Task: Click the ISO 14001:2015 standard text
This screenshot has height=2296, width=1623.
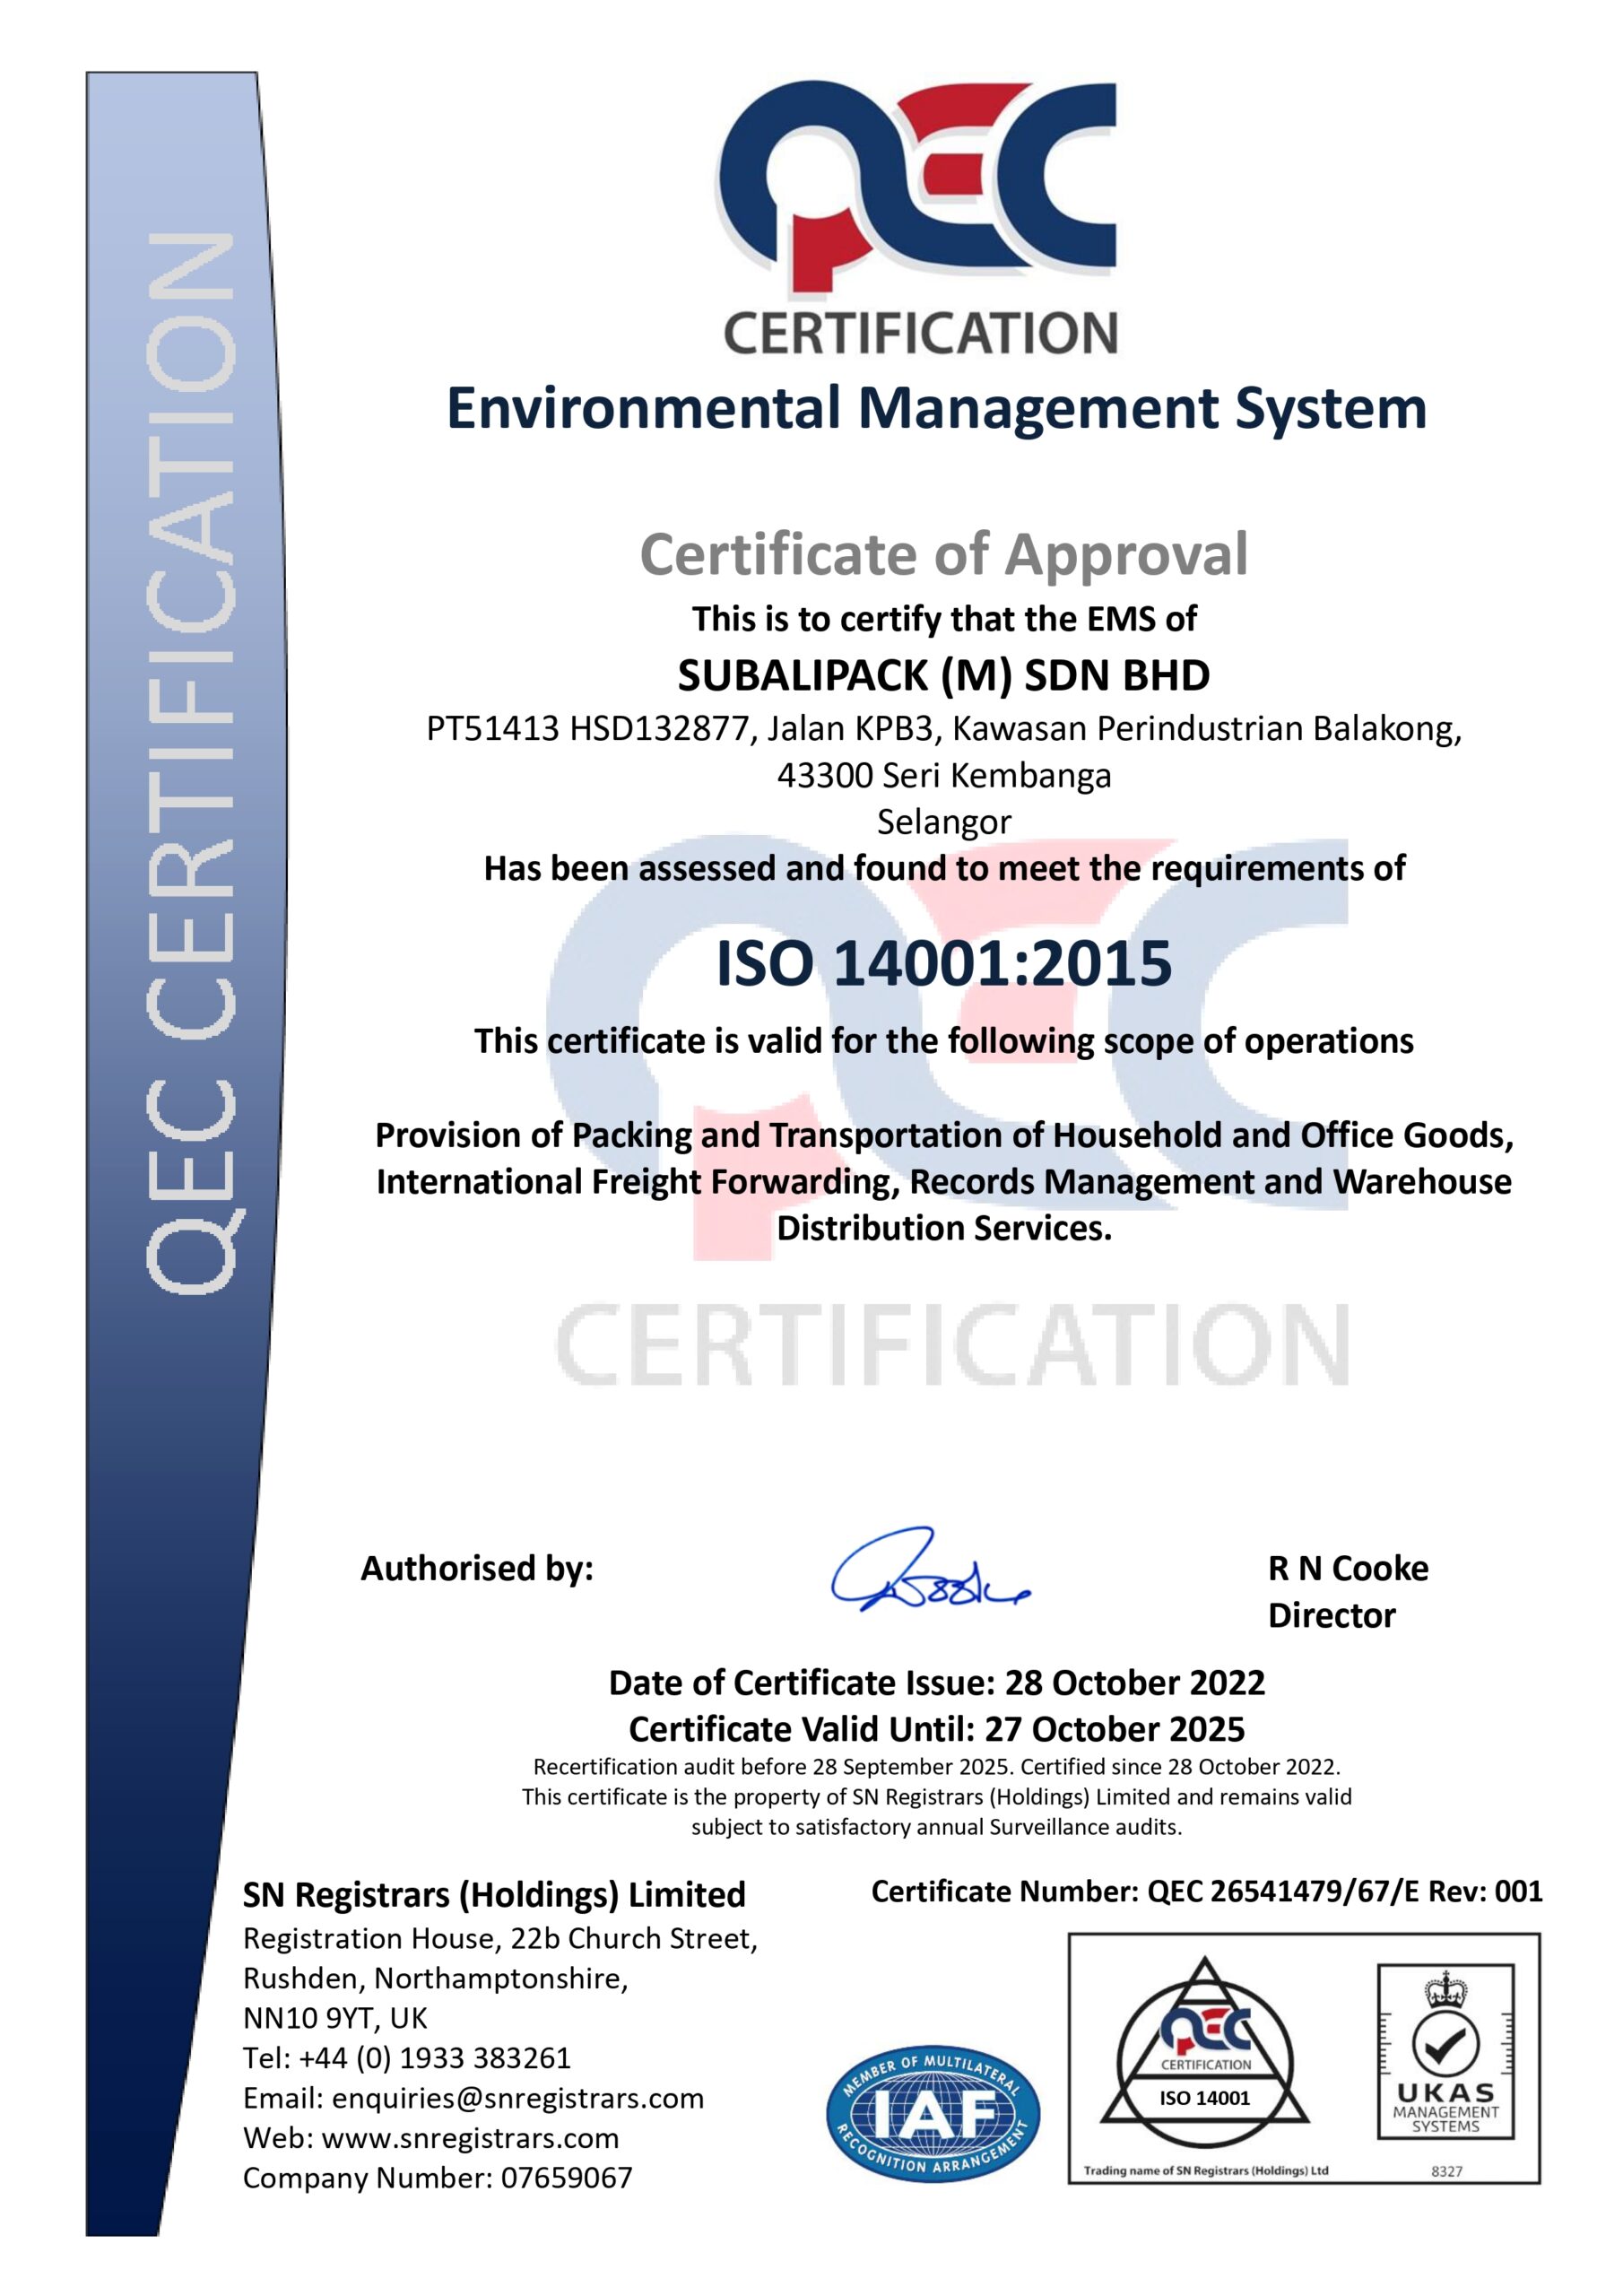Action: pos(943,963)
